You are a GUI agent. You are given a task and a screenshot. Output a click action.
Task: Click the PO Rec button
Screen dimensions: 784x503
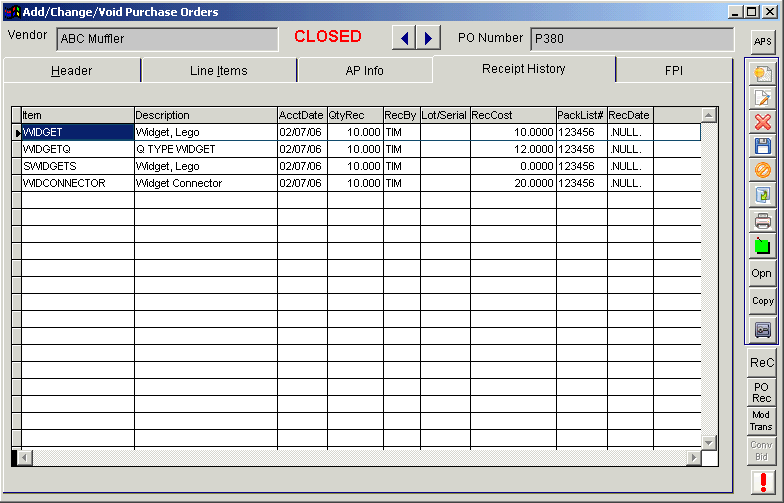pos(762,392)
